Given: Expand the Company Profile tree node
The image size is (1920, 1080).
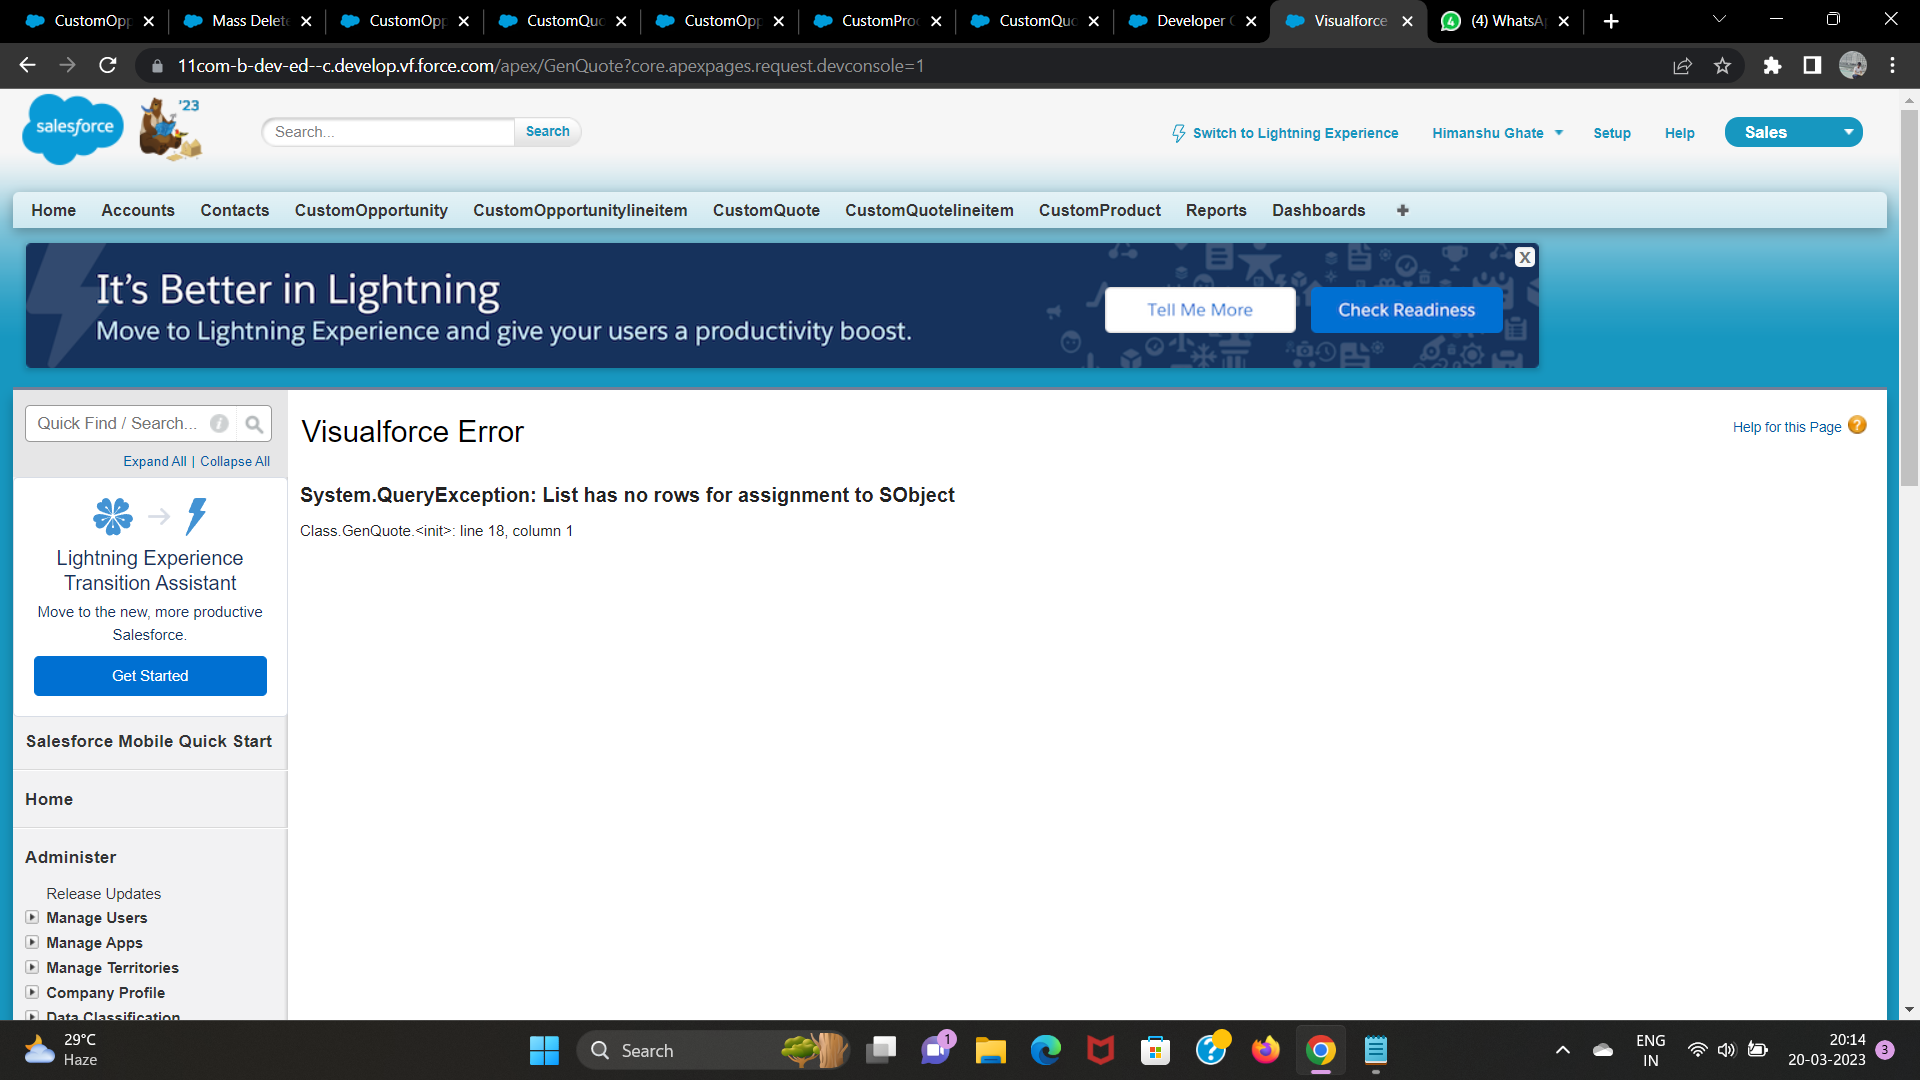Looking at the screenshot, I should click(32, 993).
